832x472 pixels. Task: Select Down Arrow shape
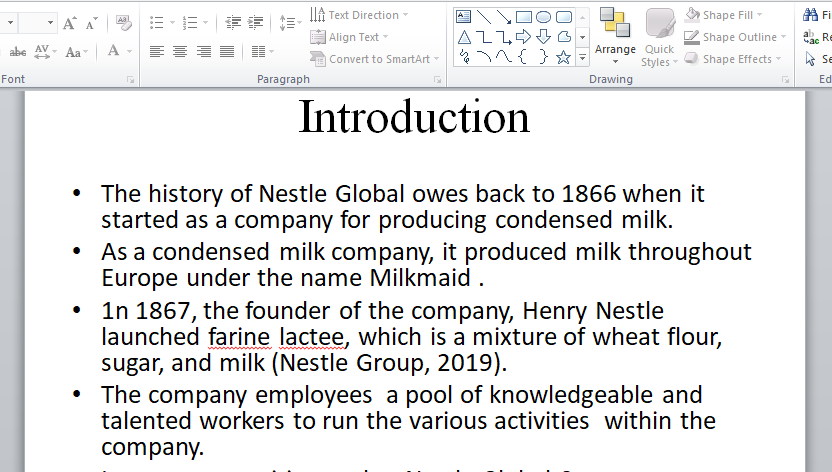coord(543,37)
